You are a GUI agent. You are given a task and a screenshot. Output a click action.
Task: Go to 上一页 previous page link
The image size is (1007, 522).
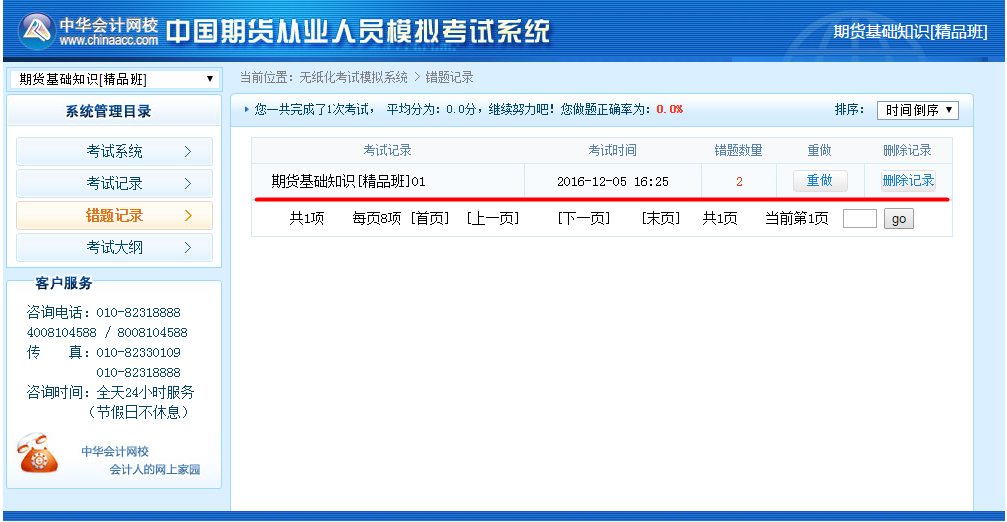point(492,219)
